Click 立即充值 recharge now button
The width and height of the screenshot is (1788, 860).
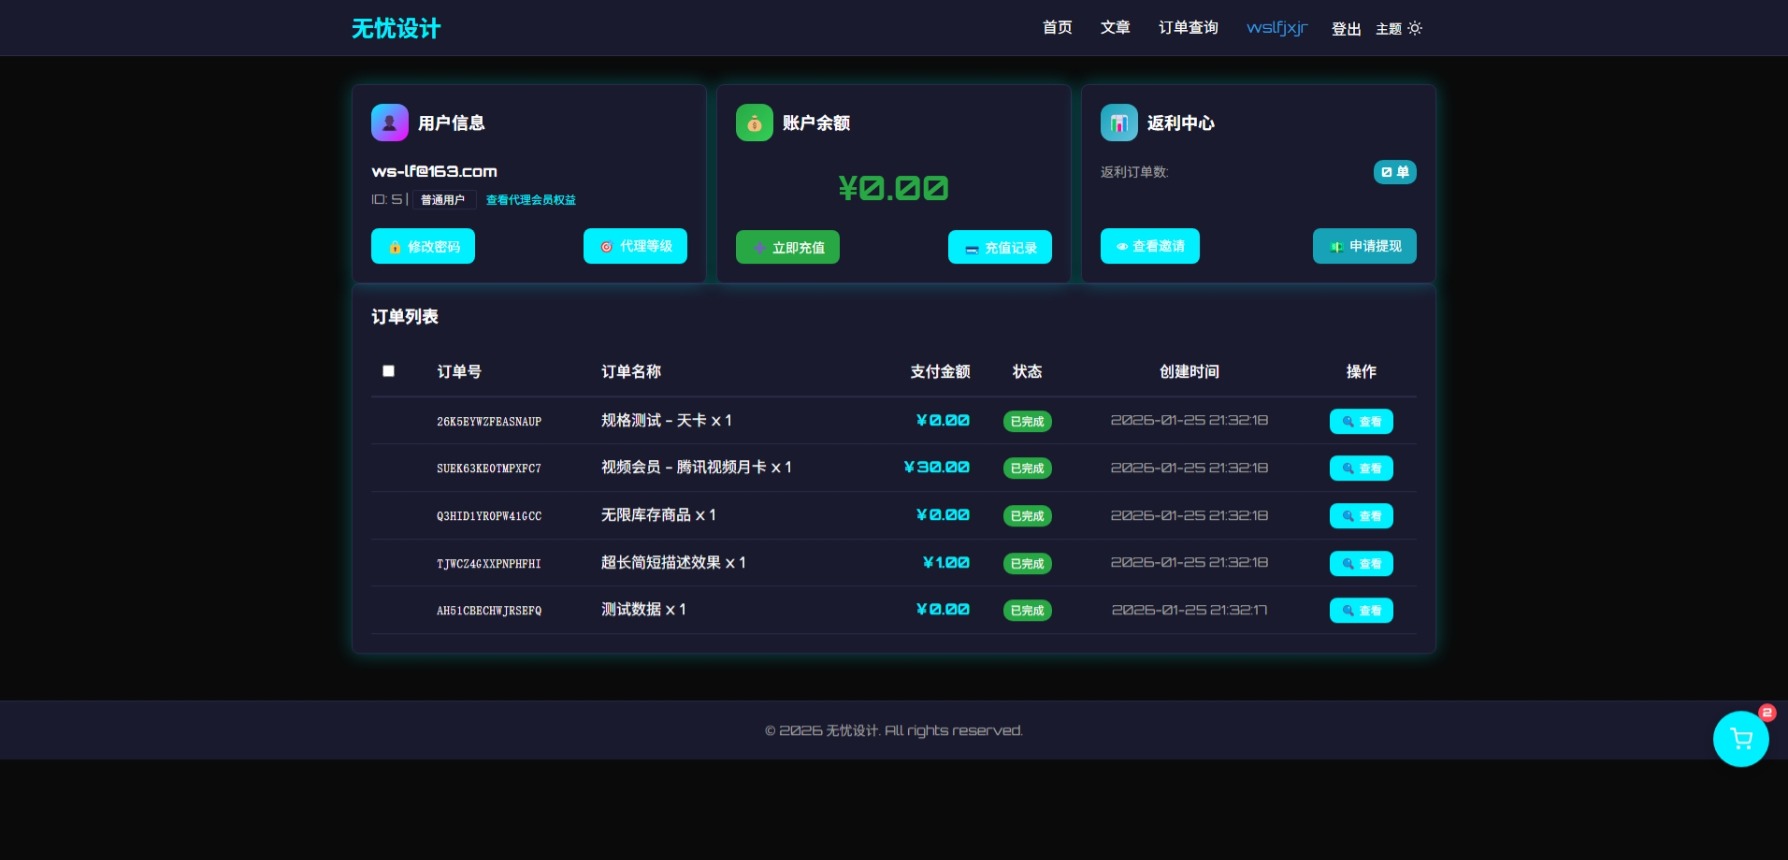pos(787,247)
